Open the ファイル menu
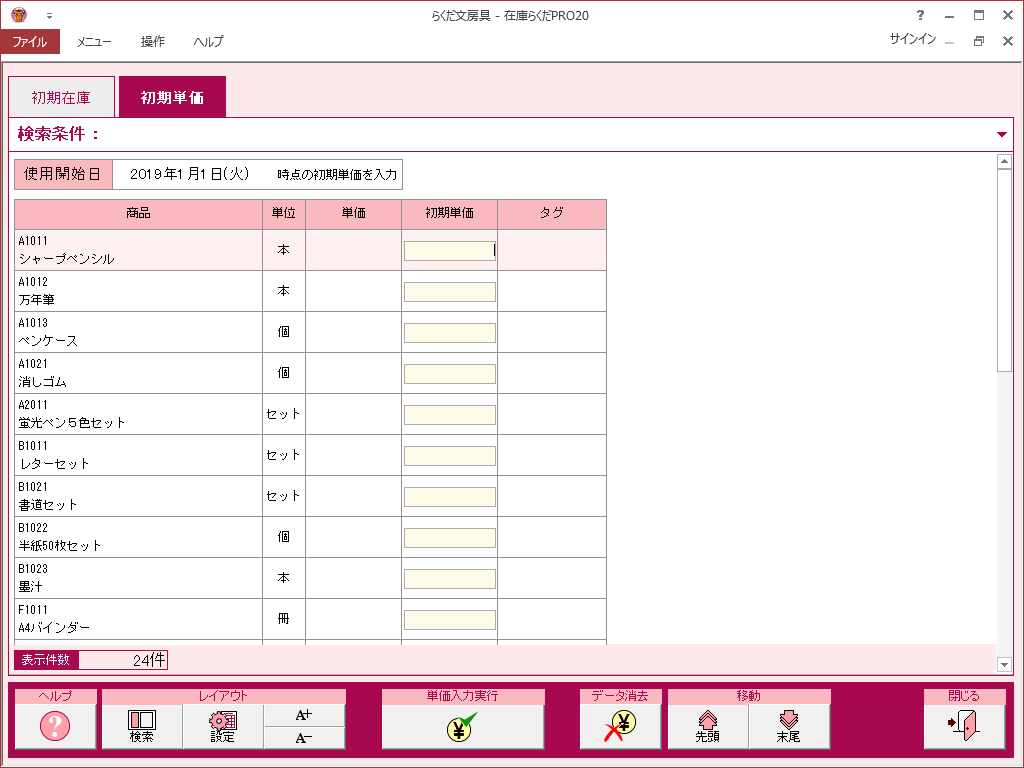This screenshot has height=768, width=1024. click(x=30, y=42)
